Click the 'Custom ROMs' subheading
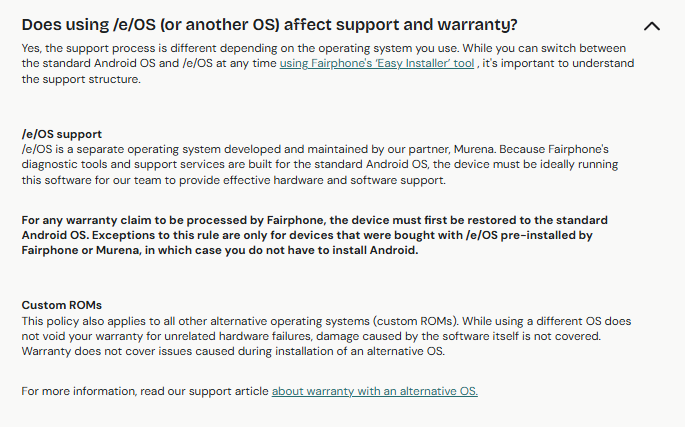 coord(62,305)
